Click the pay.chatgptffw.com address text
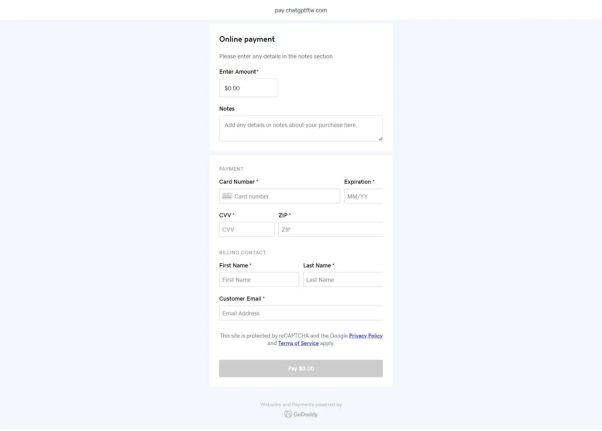 coord(301,10)
